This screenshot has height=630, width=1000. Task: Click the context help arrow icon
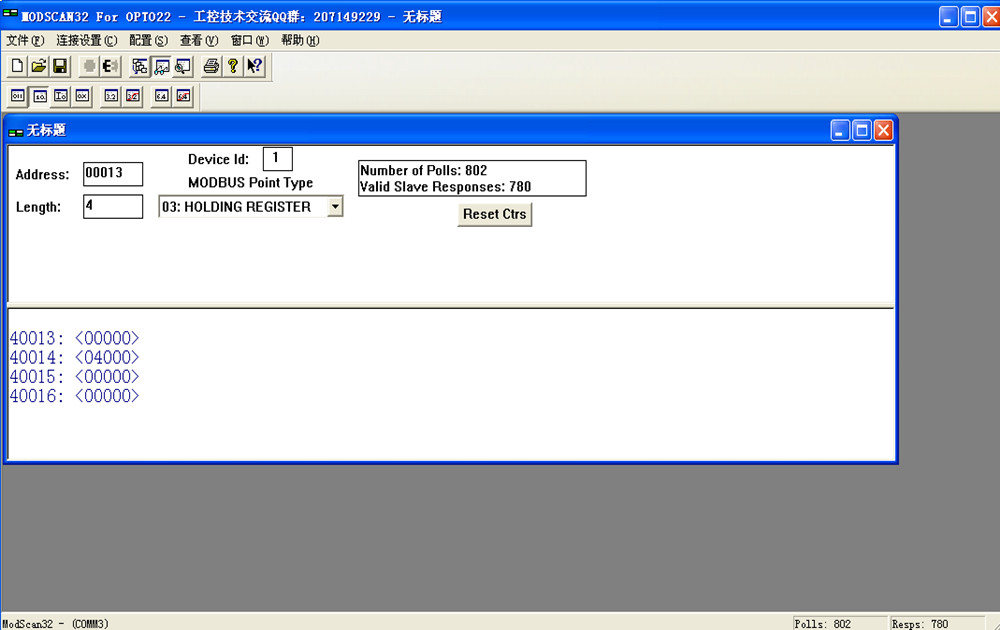(254, 67)
